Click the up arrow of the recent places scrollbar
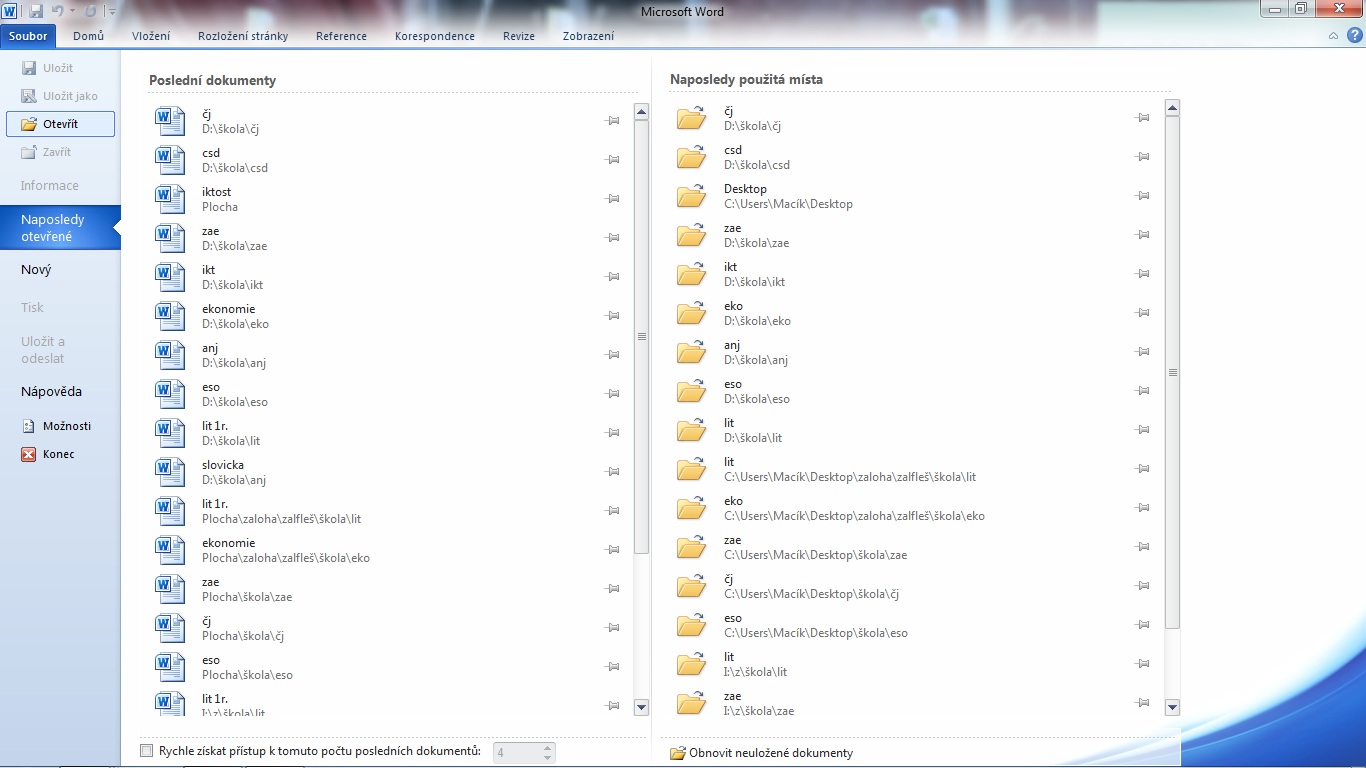Image resolution: width=1366 pixels, height=768 pixels. (1173, 107)
